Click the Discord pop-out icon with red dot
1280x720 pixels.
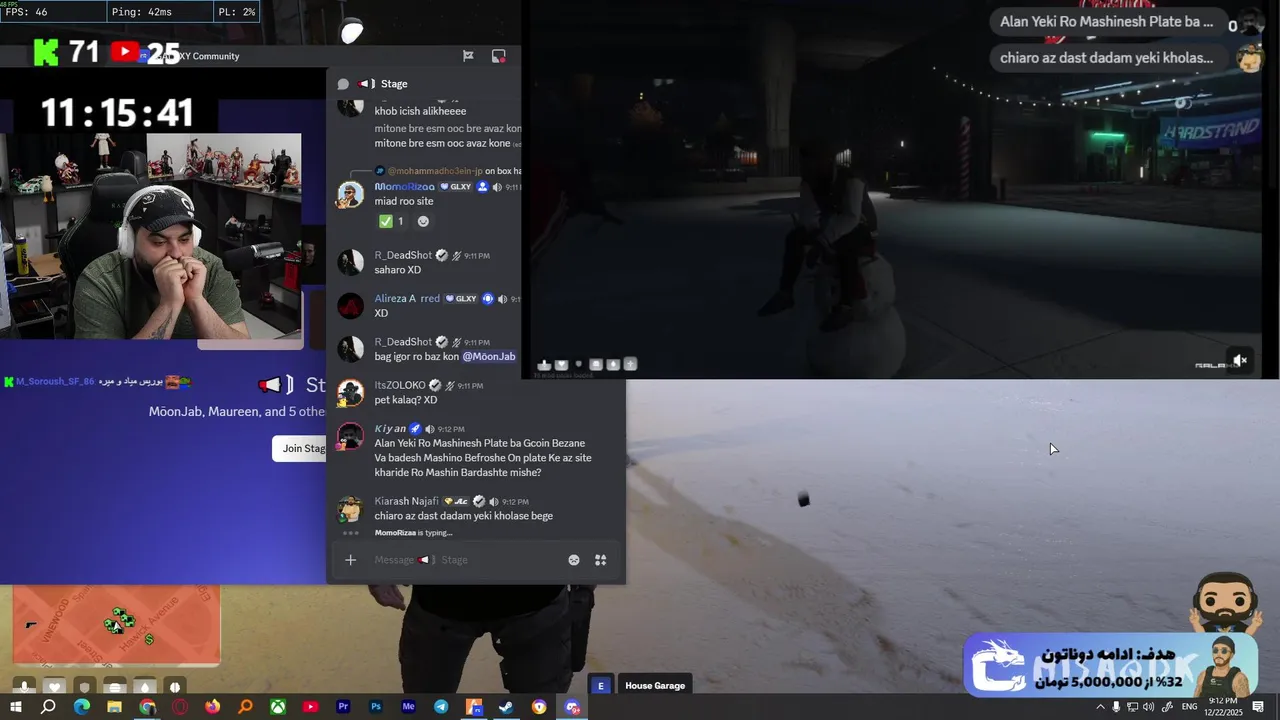(x=498, y=56)
